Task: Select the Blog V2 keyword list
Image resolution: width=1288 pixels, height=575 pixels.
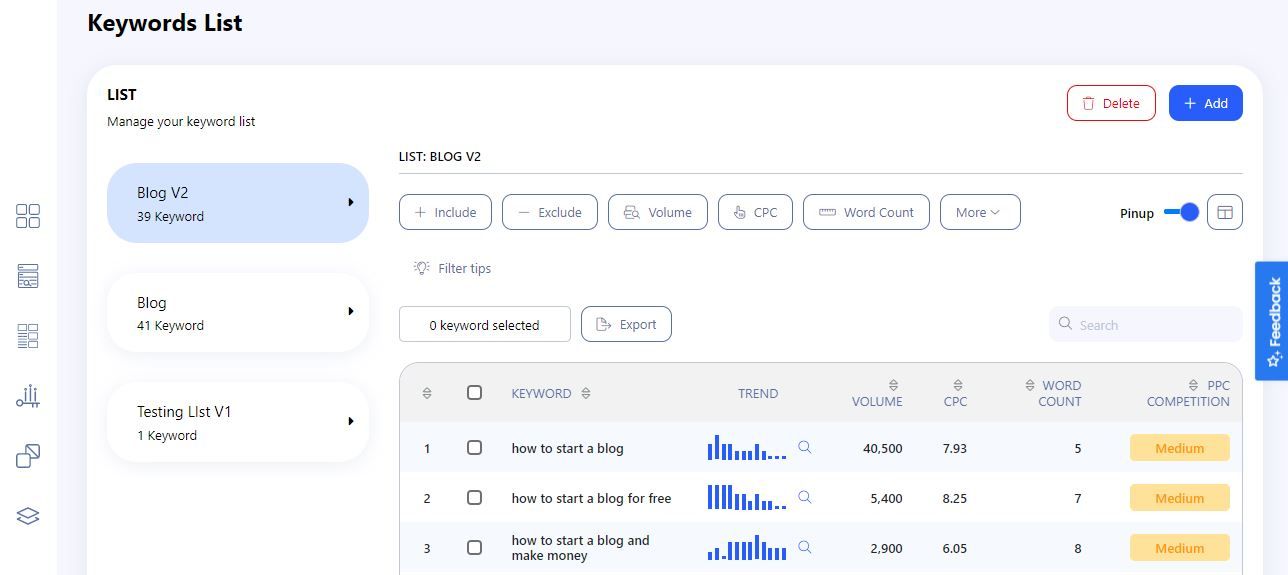Action: click(238, 203)
